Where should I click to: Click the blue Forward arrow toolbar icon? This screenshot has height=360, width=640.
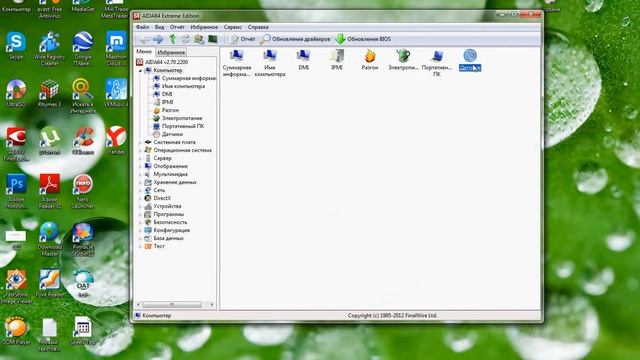pyautogui.click(x=158, y=39)
